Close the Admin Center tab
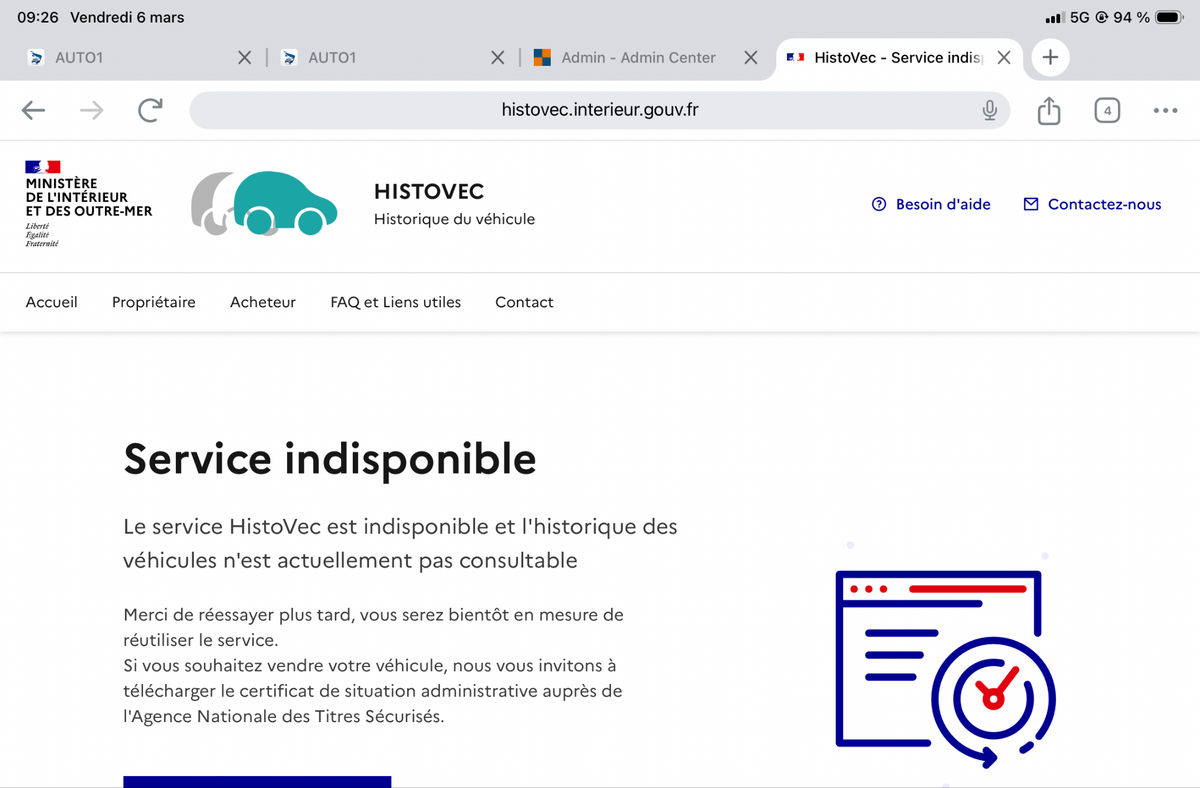1200x788 pixels. click(x=750, y=58)
